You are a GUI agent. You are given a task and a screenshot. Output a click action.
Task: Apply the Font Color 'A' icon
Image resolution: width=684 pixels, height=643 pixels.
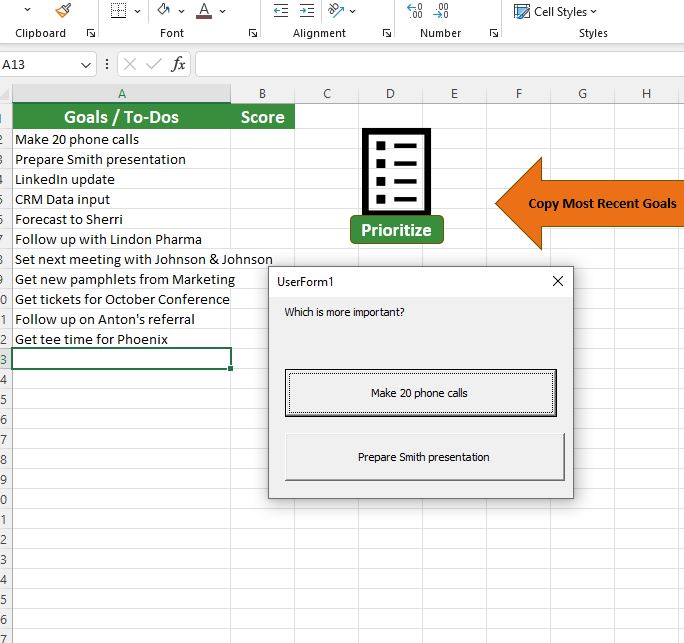click(x=204, y=11)
